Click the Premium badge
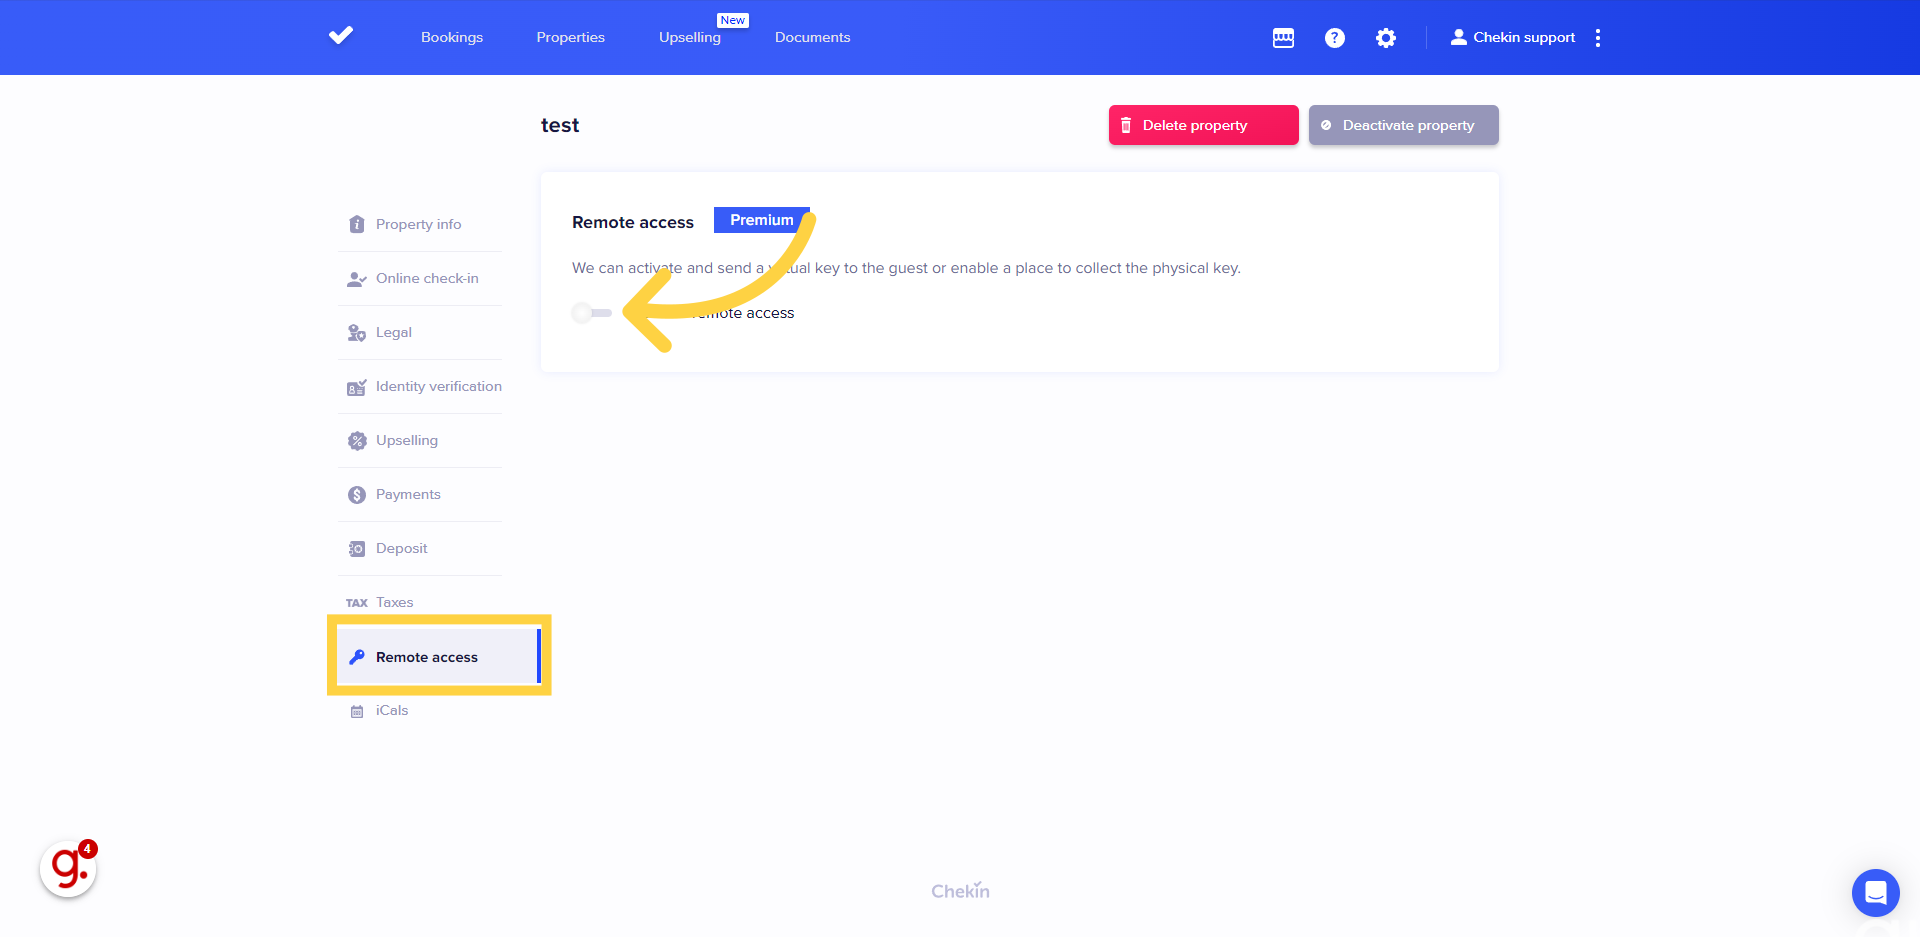 click(x=761, y=220)
